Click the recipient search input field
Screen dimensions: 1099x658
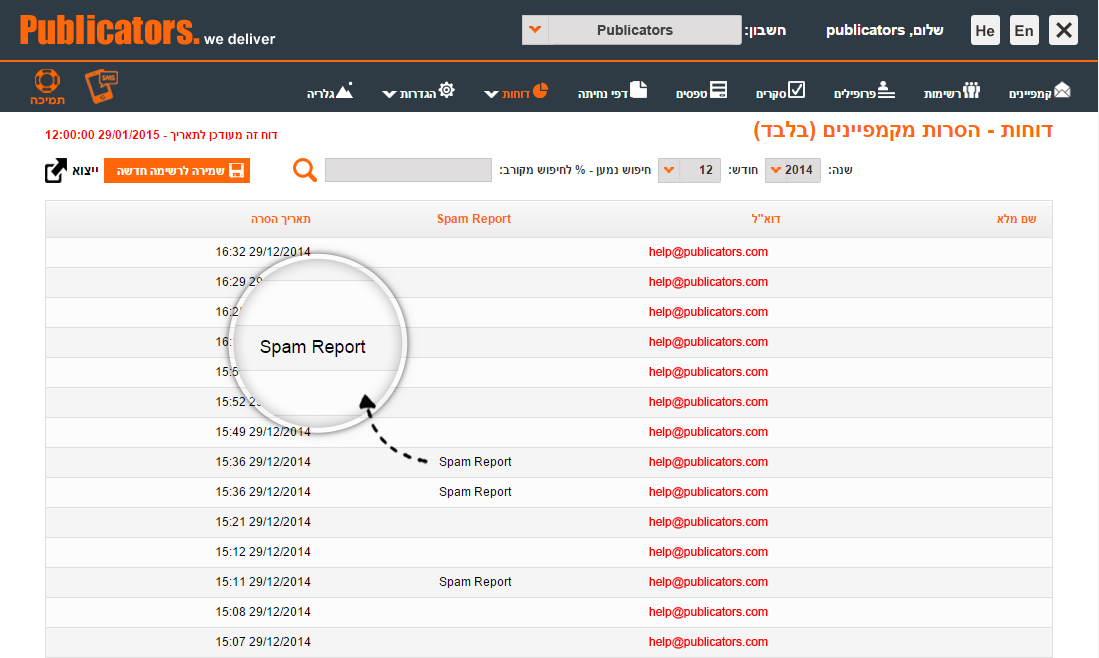(409, 170)
